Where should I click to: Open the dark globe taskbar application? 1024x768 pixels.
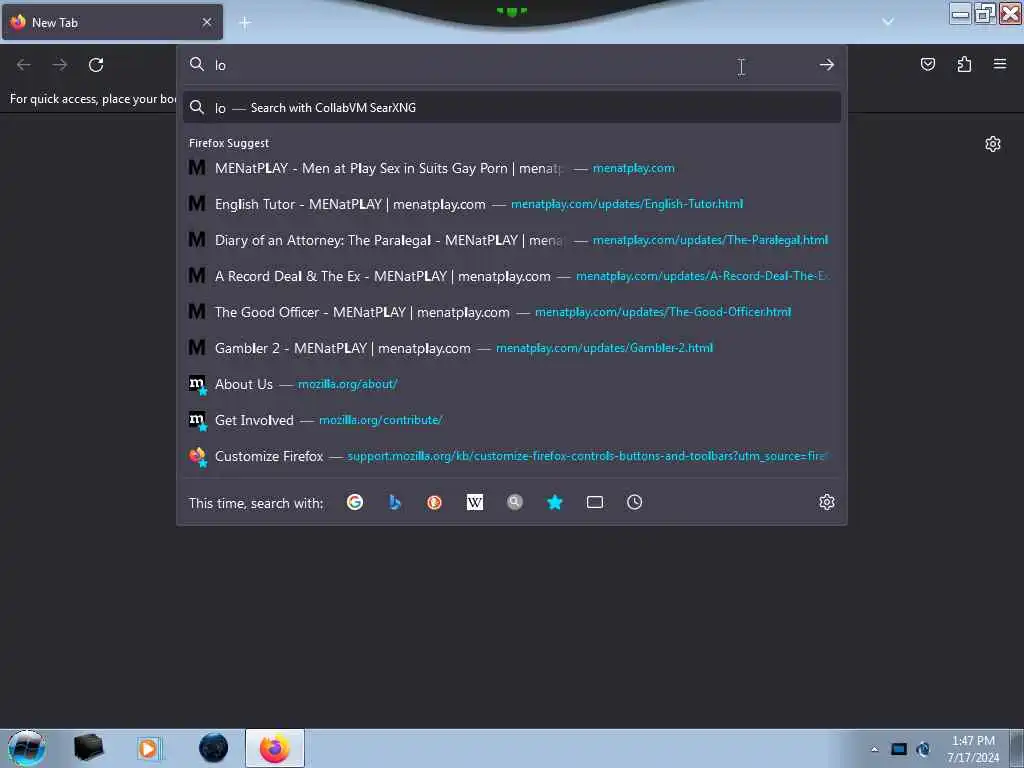pos(214,748)
